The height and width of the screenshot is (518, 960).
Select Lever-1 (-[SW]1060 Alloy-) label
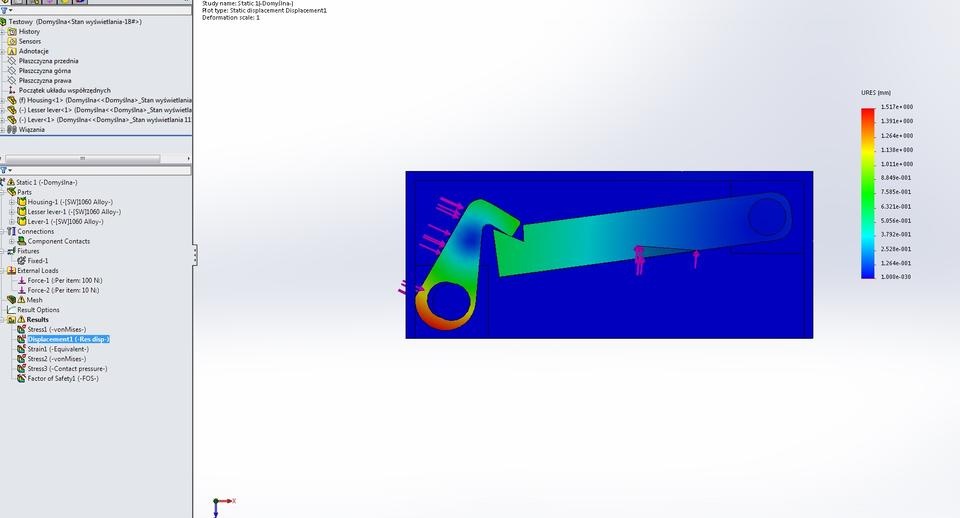pyautogui.click(x=66, y=221)
